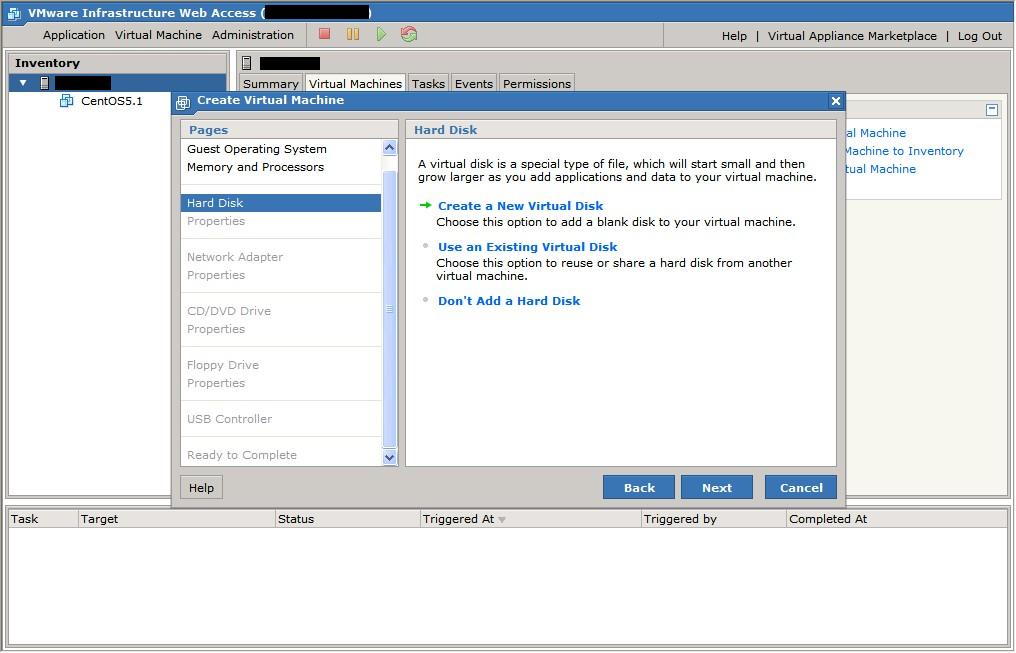Image resolution: width=1016 pixels, height=653 pixels.
Task: Click the Triggered At sort arrow
Action: [x=502, y=520]
